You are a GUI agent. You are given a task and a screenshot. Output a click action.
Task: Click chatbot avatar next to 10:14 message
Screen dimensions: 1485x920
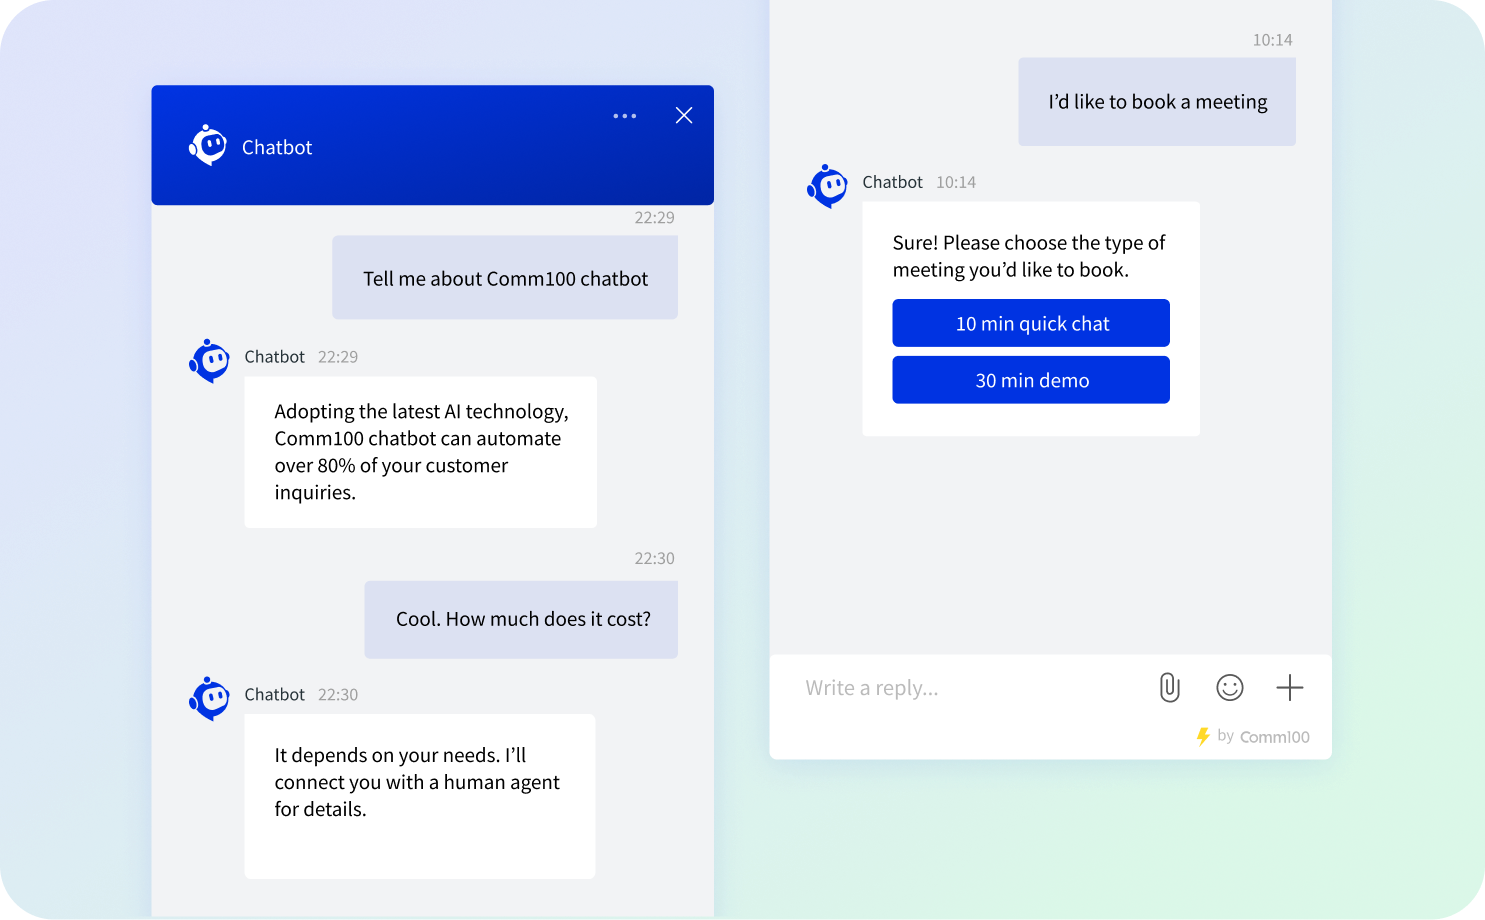coord(828,186)
